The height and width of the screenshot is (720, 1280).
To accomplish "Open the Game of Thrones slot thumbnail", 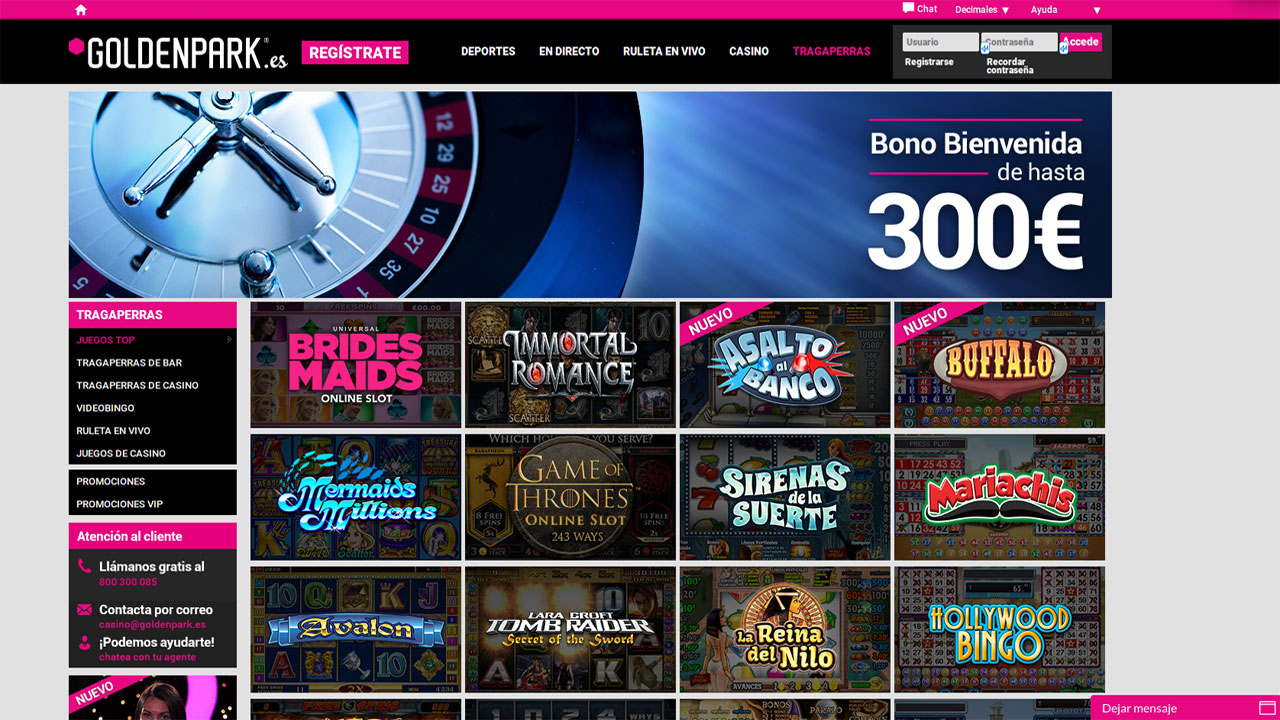I will point(570,497).
